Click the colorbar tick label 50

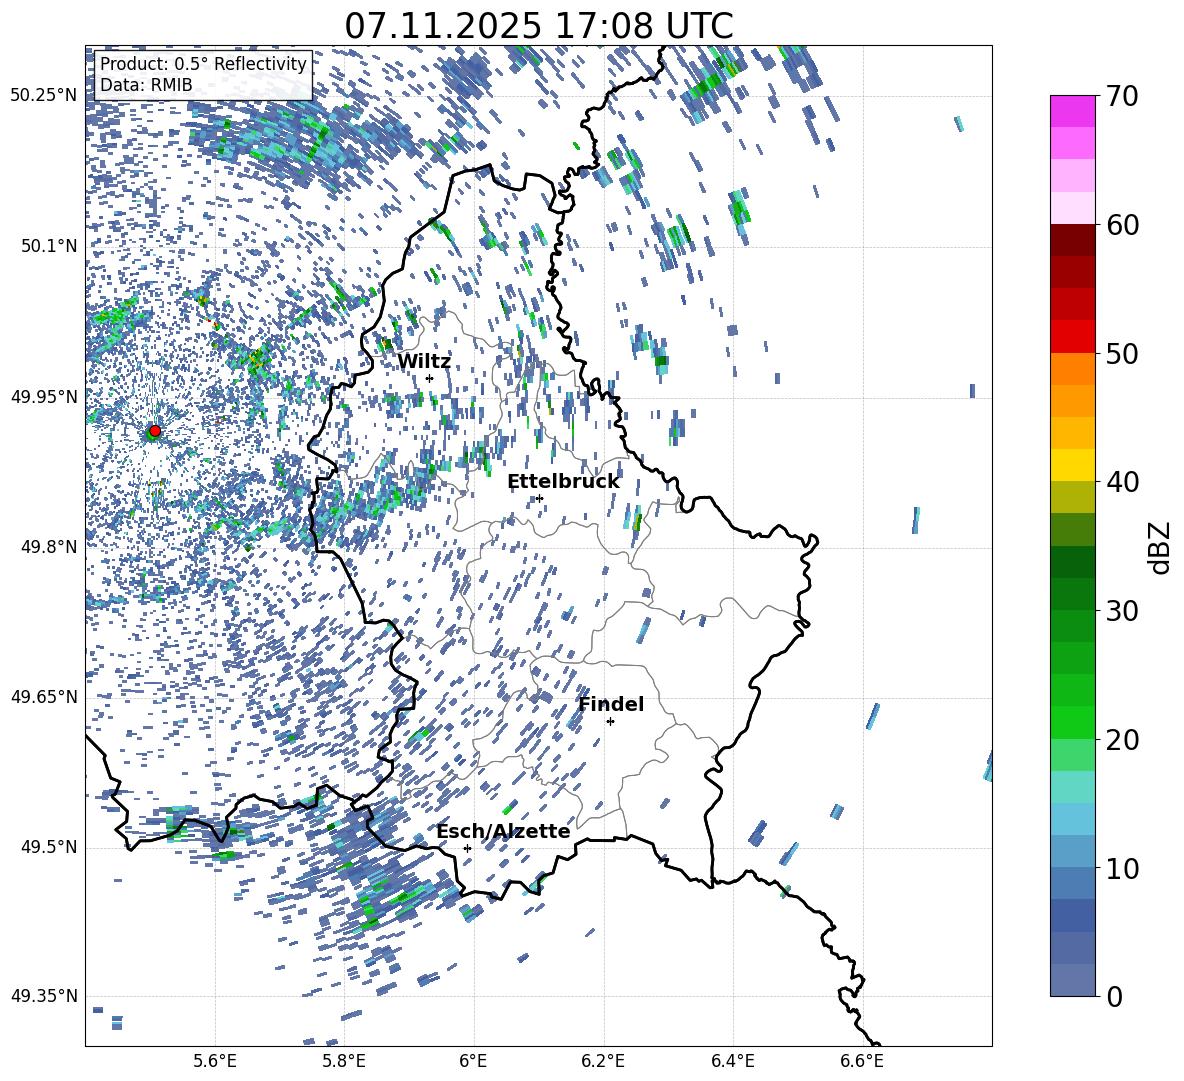tap(1122, 354)
